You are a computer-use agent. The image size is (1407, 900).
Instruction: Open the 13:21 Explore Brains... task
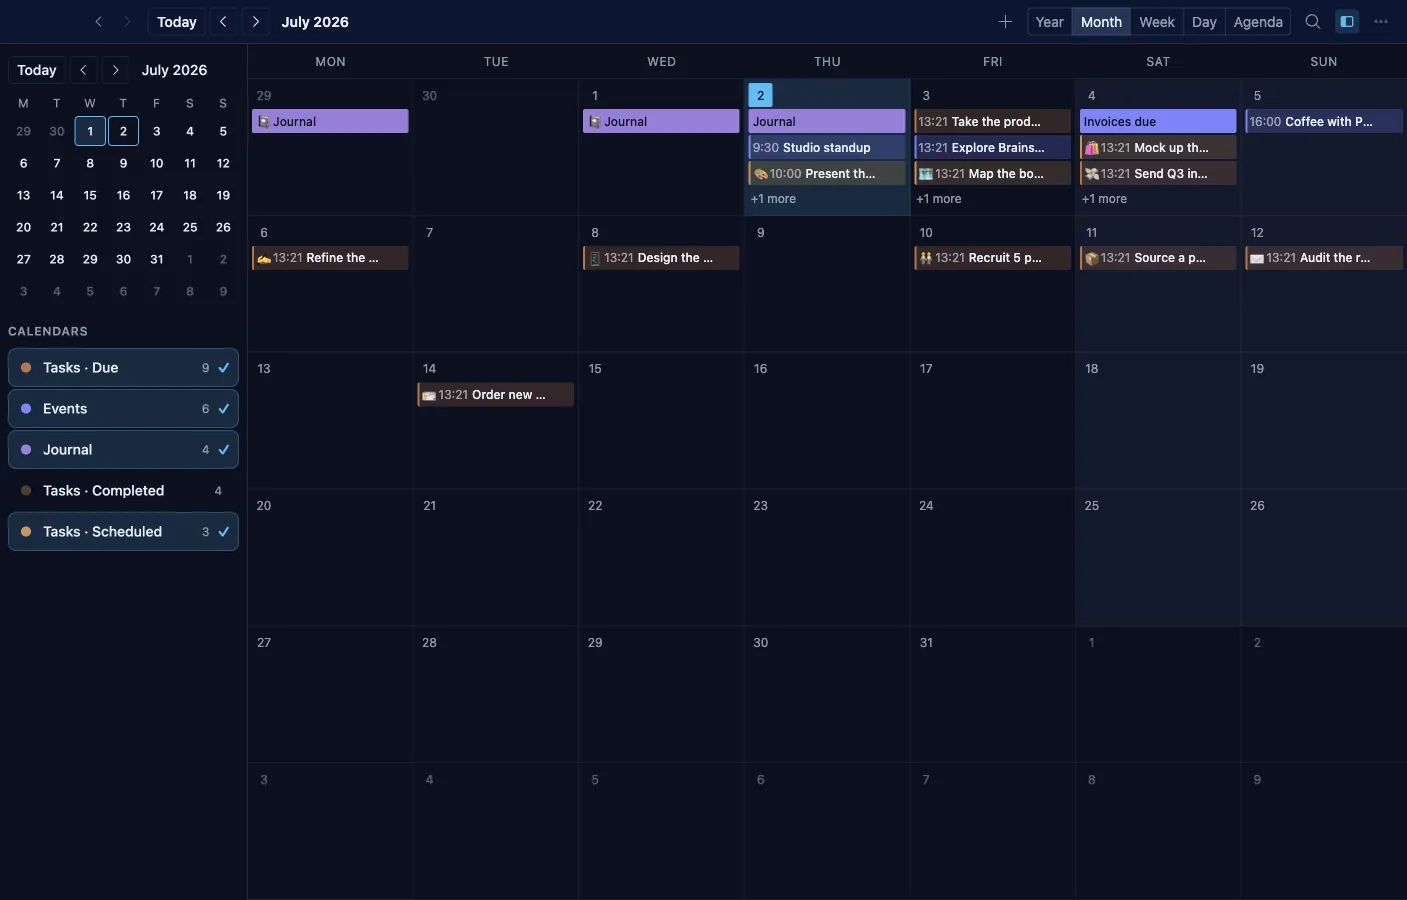[992, 147]
